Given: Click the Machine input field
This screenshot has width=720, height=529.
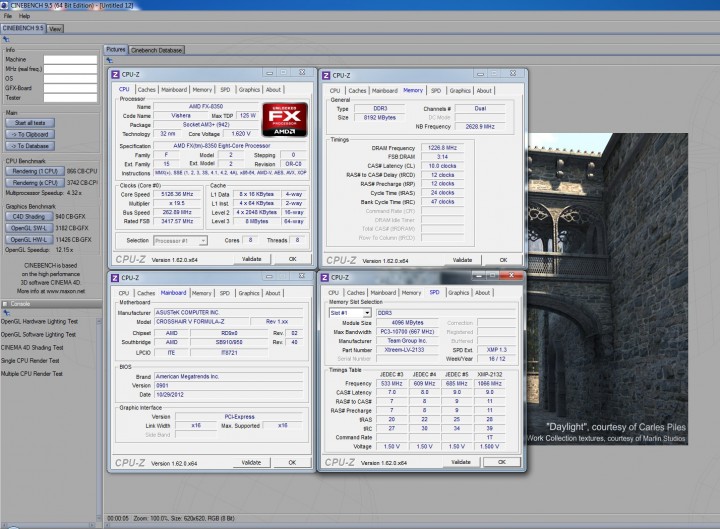Looking at the screenshot, I should point(70,60).
